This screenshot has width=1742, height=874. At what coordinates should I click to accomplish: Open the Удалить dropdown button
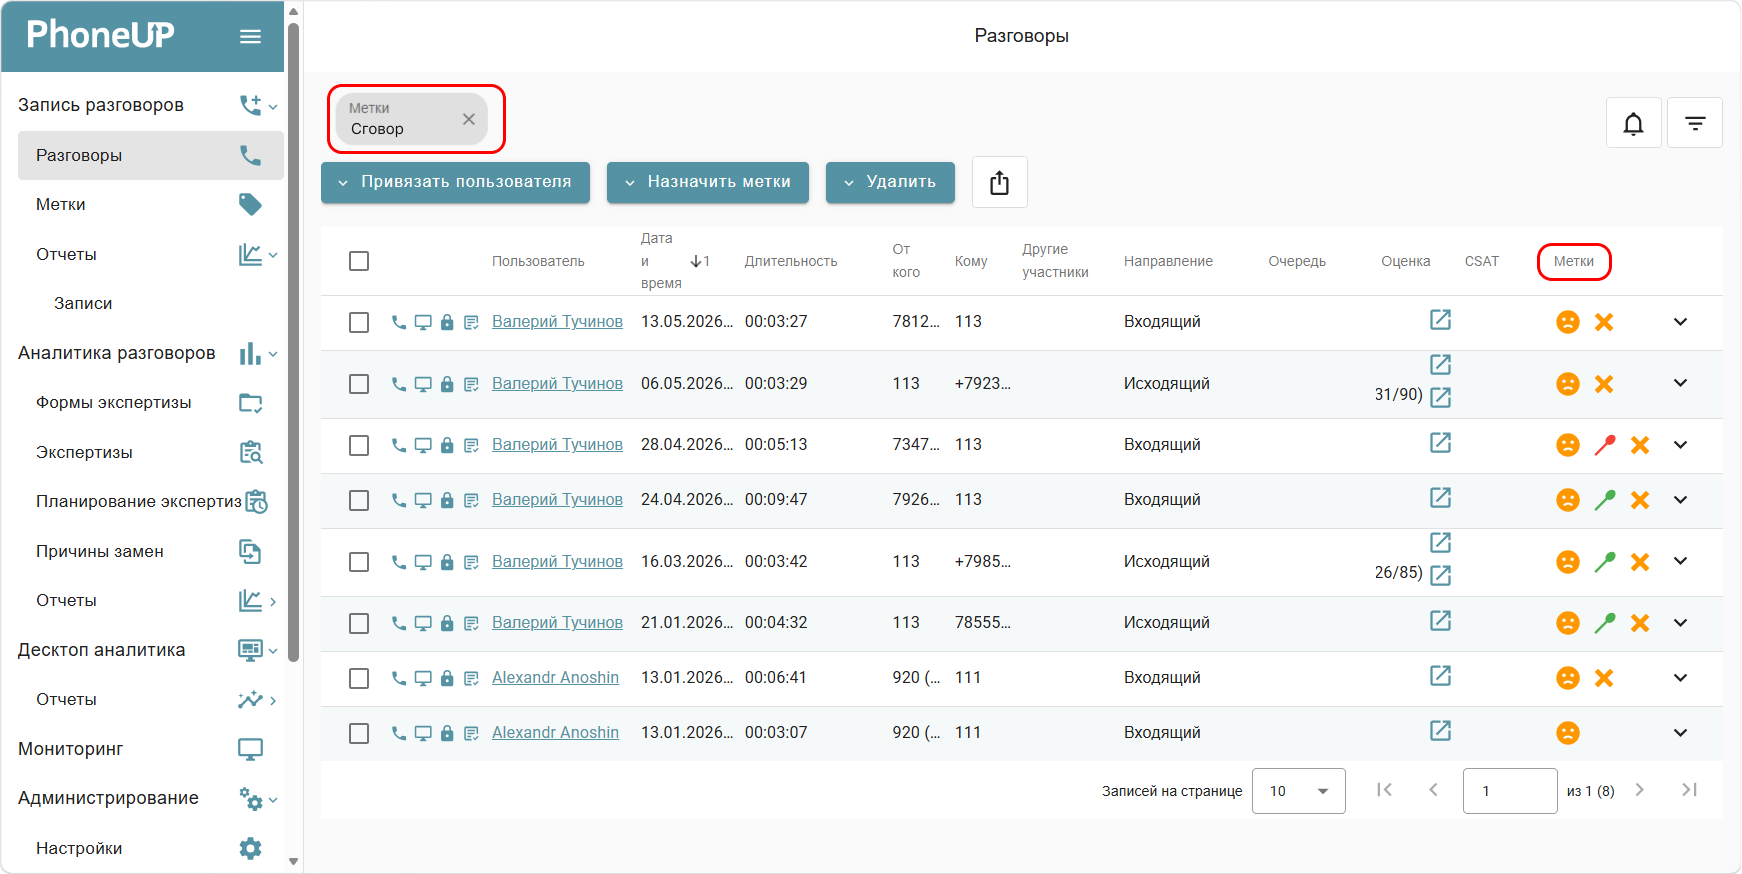point(890,182)
